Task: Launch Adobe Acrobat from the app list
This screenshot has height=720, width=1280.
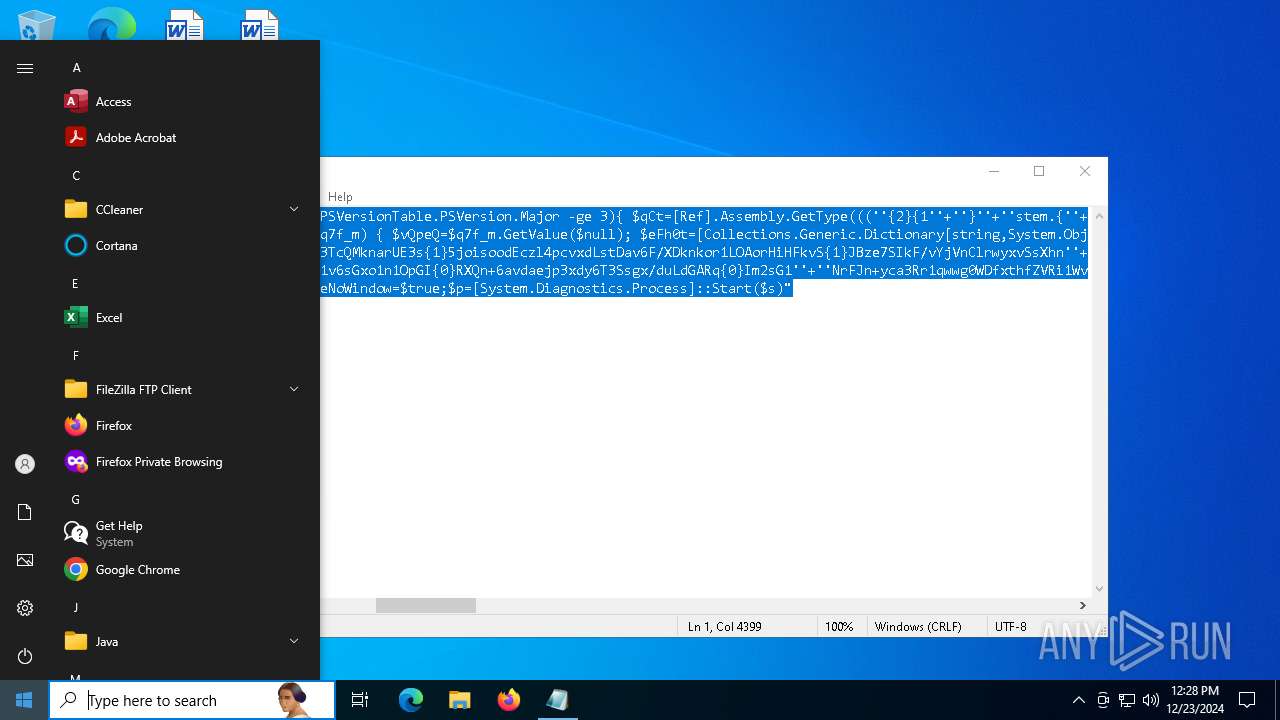Action: coord(184,138)
